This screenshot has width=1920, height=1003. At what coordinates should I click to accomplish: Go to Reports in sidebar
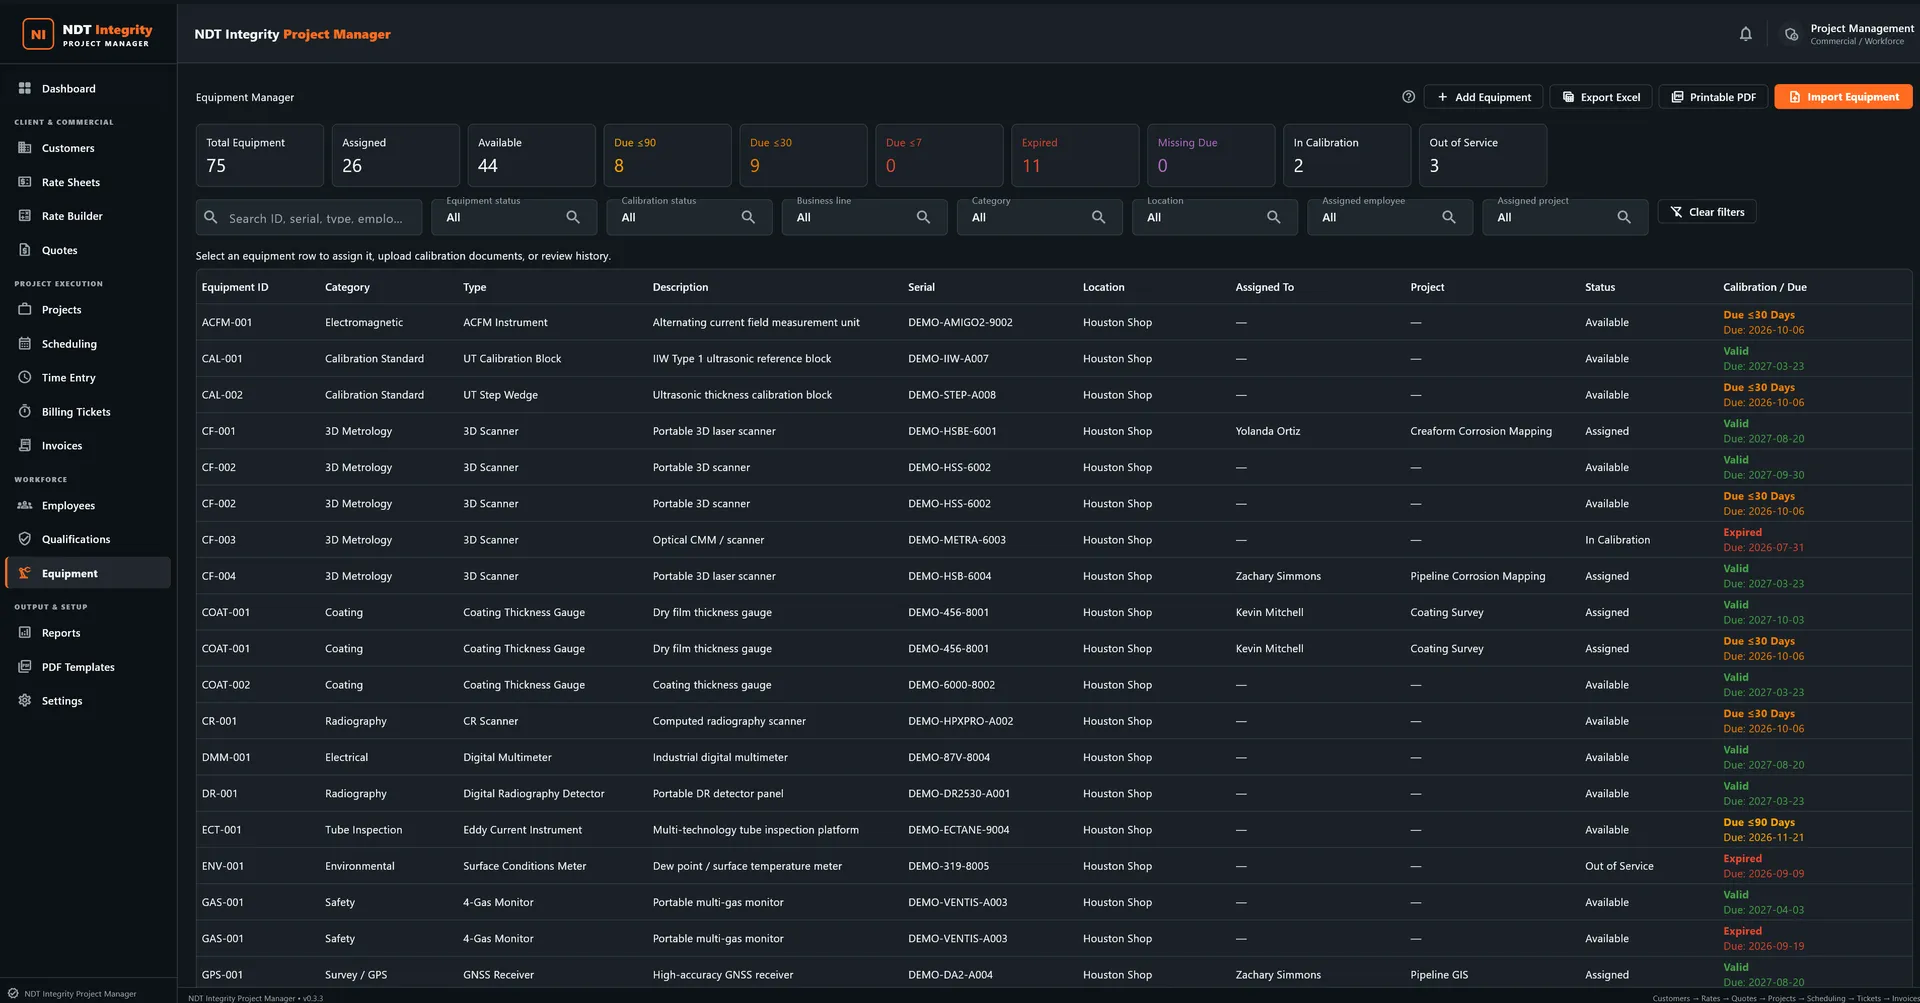pos(88,633)
